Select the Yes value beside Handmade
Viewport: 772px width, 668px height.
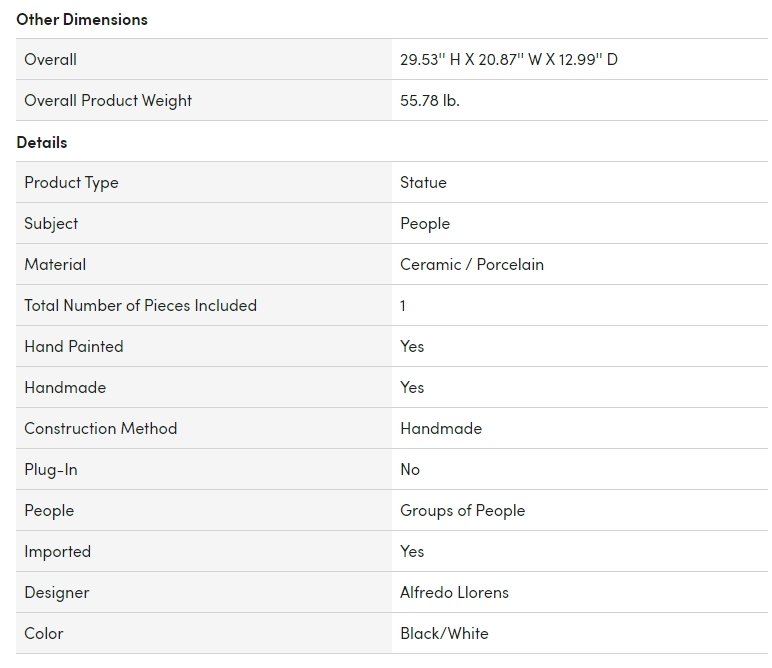[412, 387]
